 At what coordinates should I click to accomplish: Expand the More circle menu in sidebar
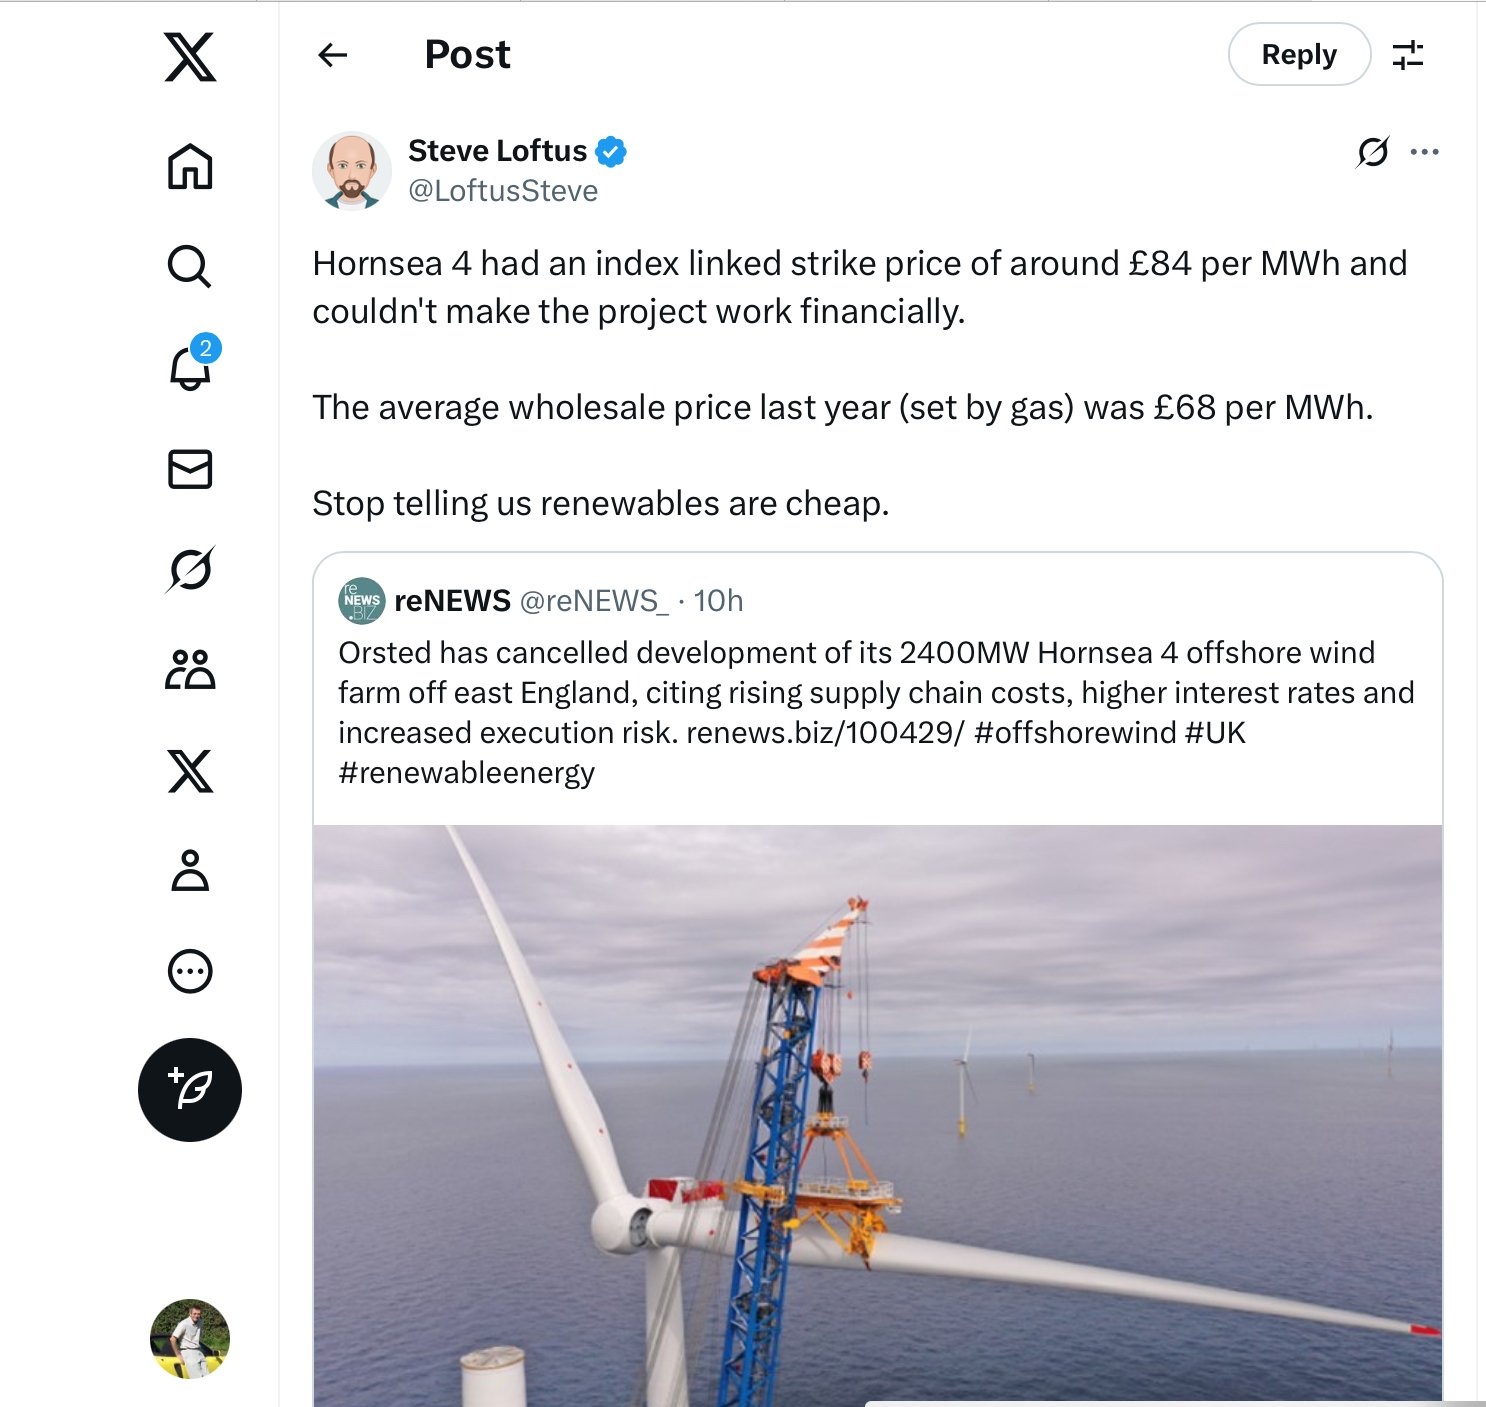pyautogui.click(x=190, y=971)
